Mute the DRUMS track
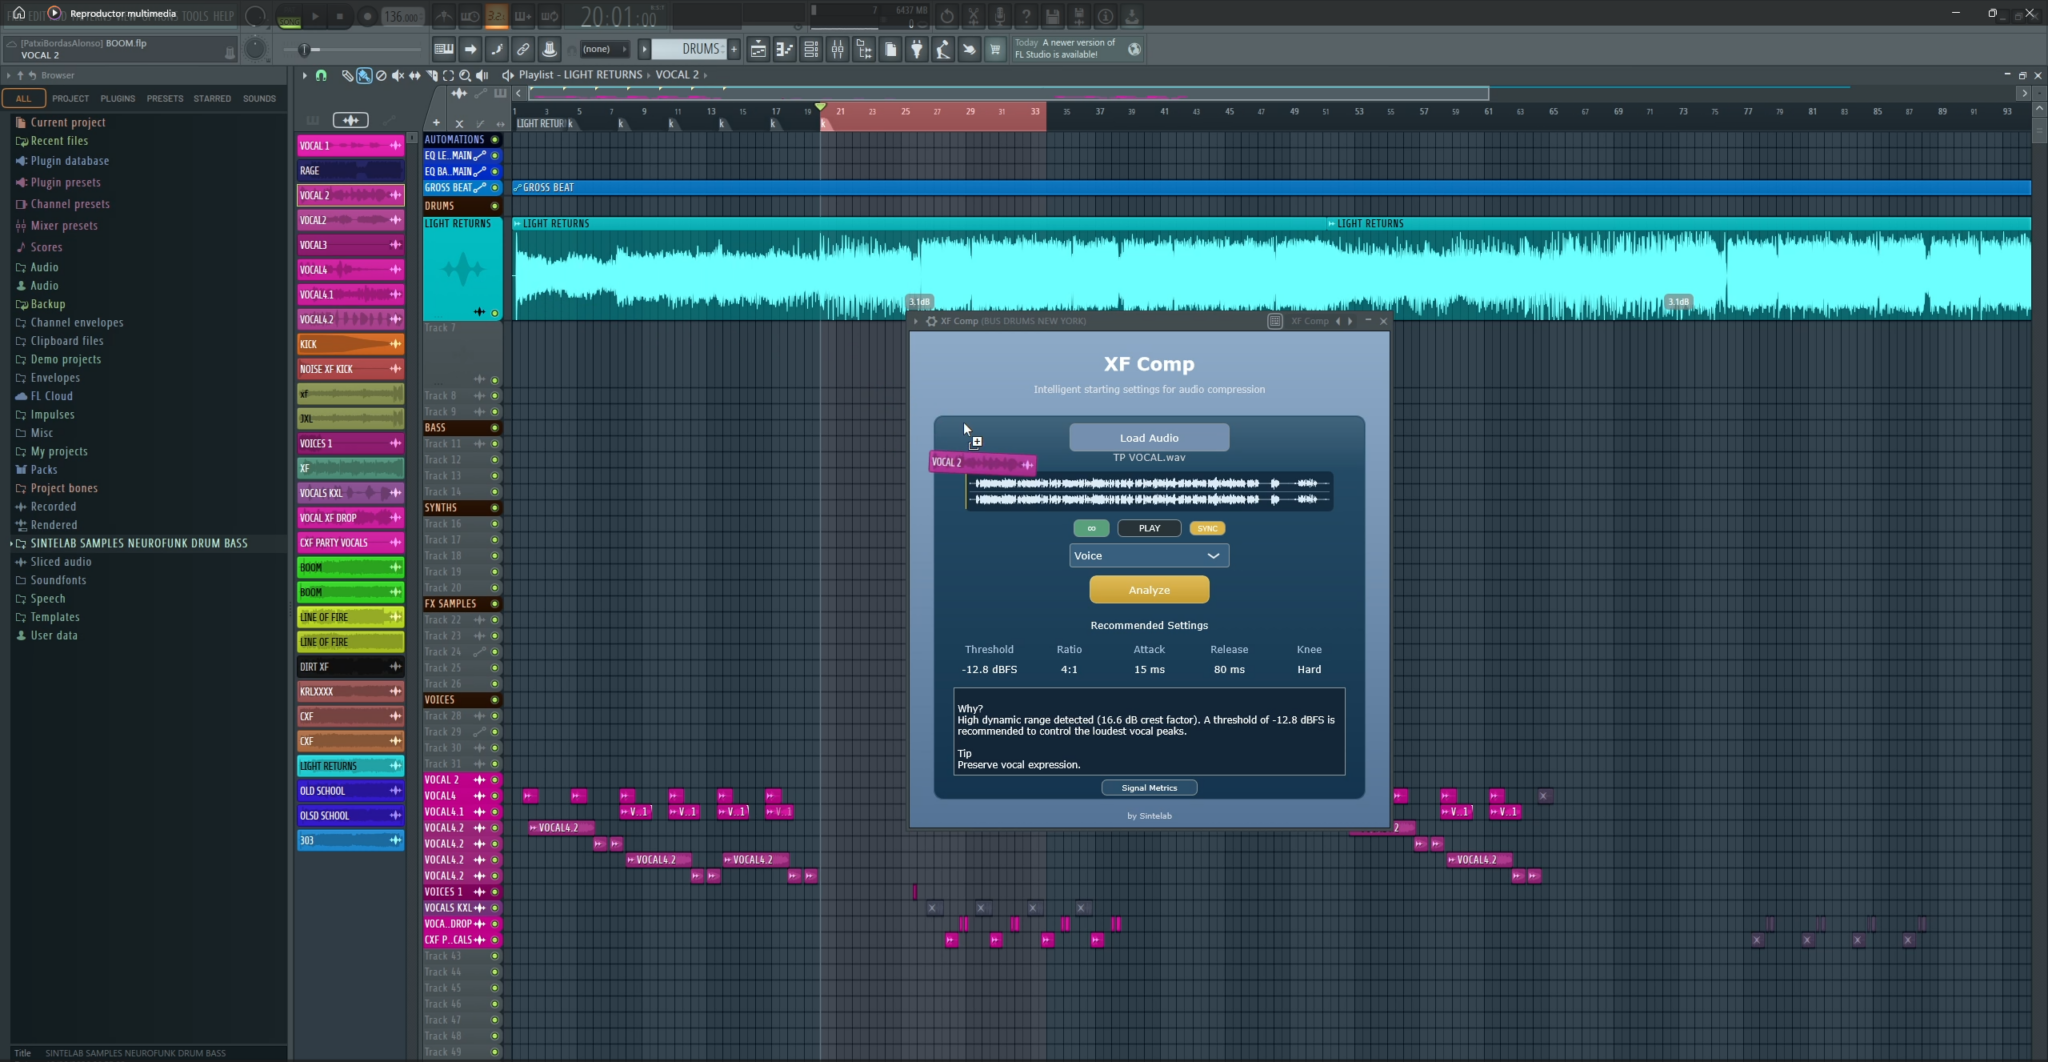 coord(494,206)
